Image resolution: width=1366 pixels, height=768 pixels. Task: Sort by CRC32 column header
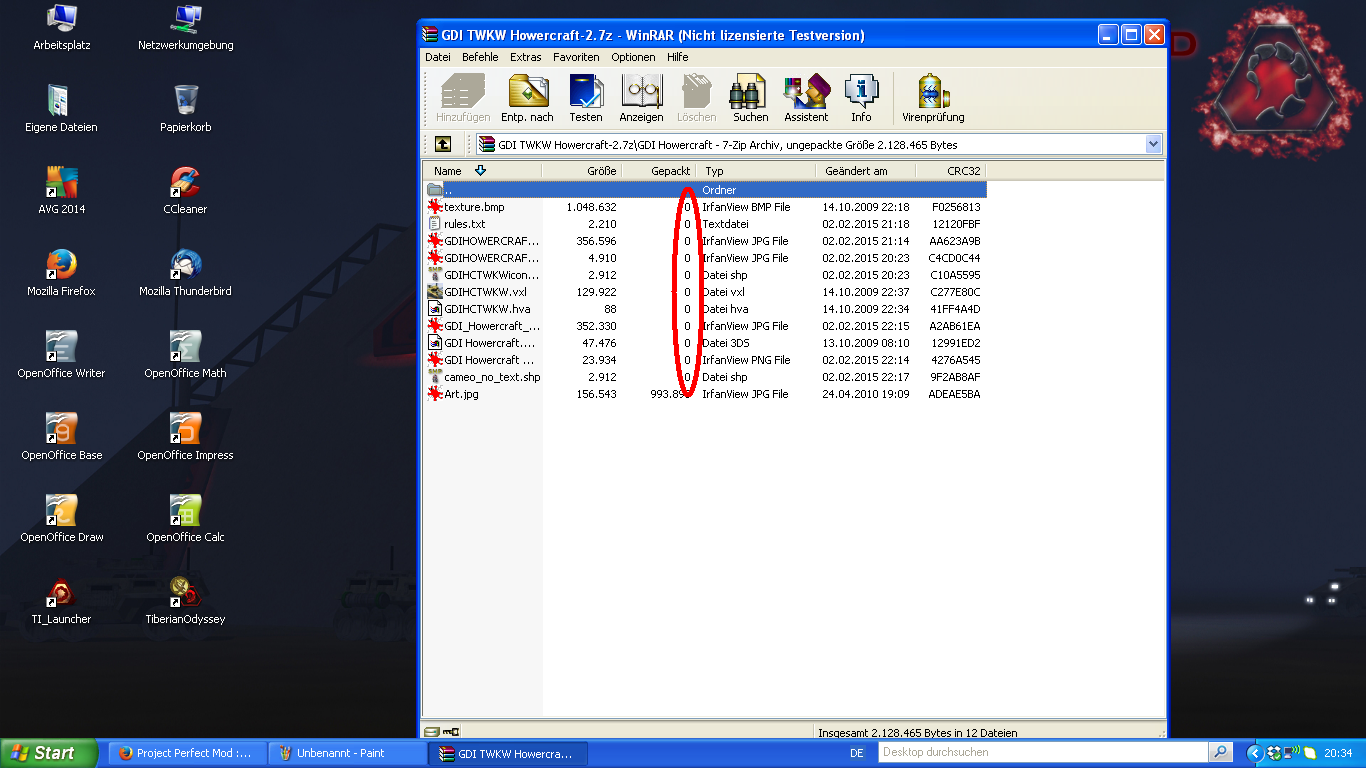951,171
